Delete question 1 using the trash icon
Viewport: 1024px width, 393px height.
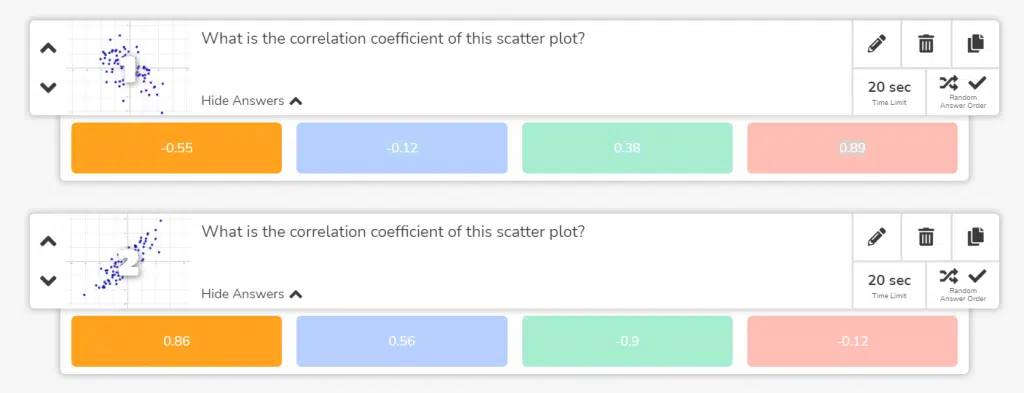tap(926, 44)
